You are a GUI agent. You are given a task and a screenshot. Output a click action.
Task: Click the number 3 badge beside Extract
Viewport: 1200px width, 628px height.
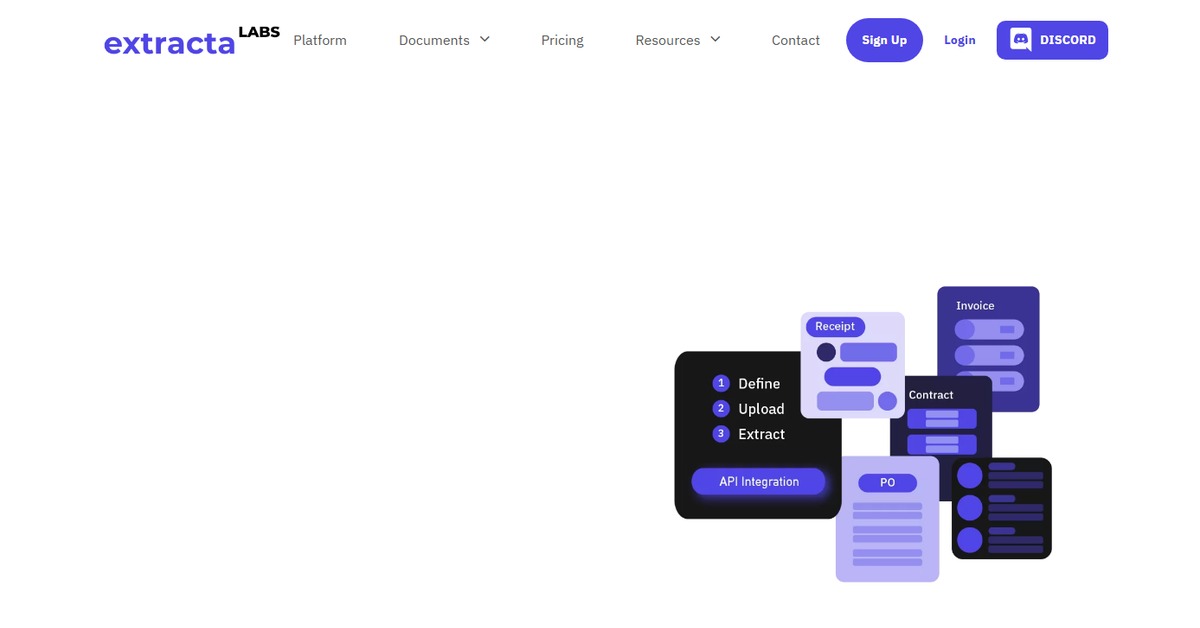(x=721, y=434)
